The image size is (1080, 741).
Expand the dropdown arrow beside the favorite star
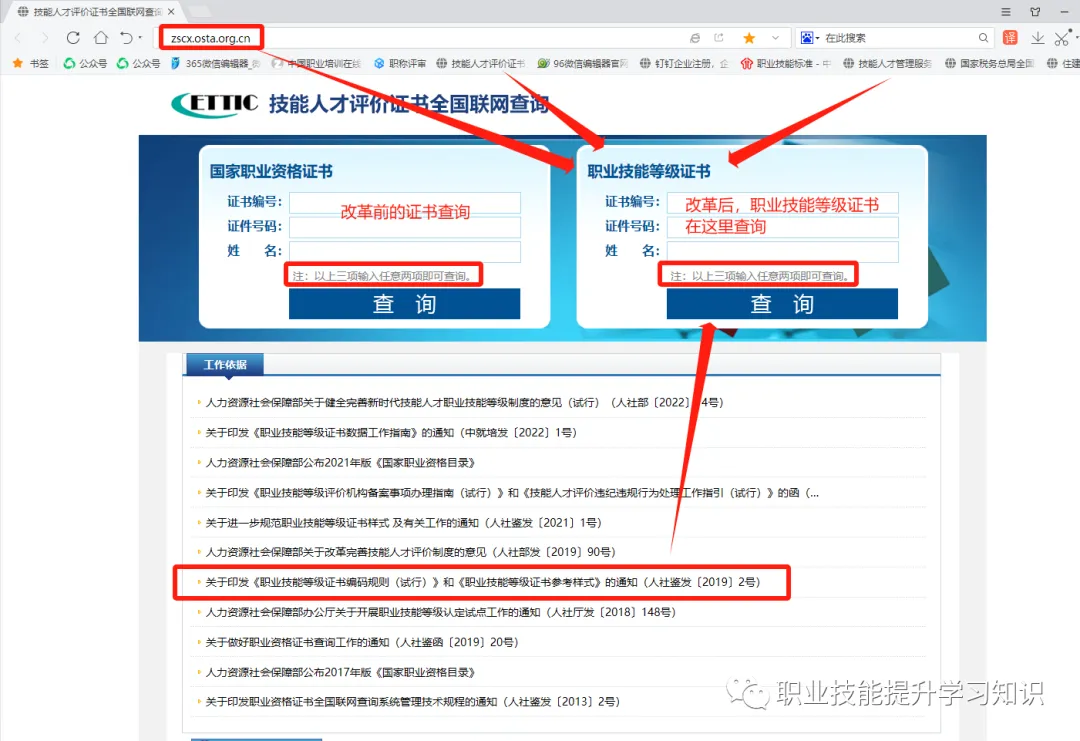point(775,37)
